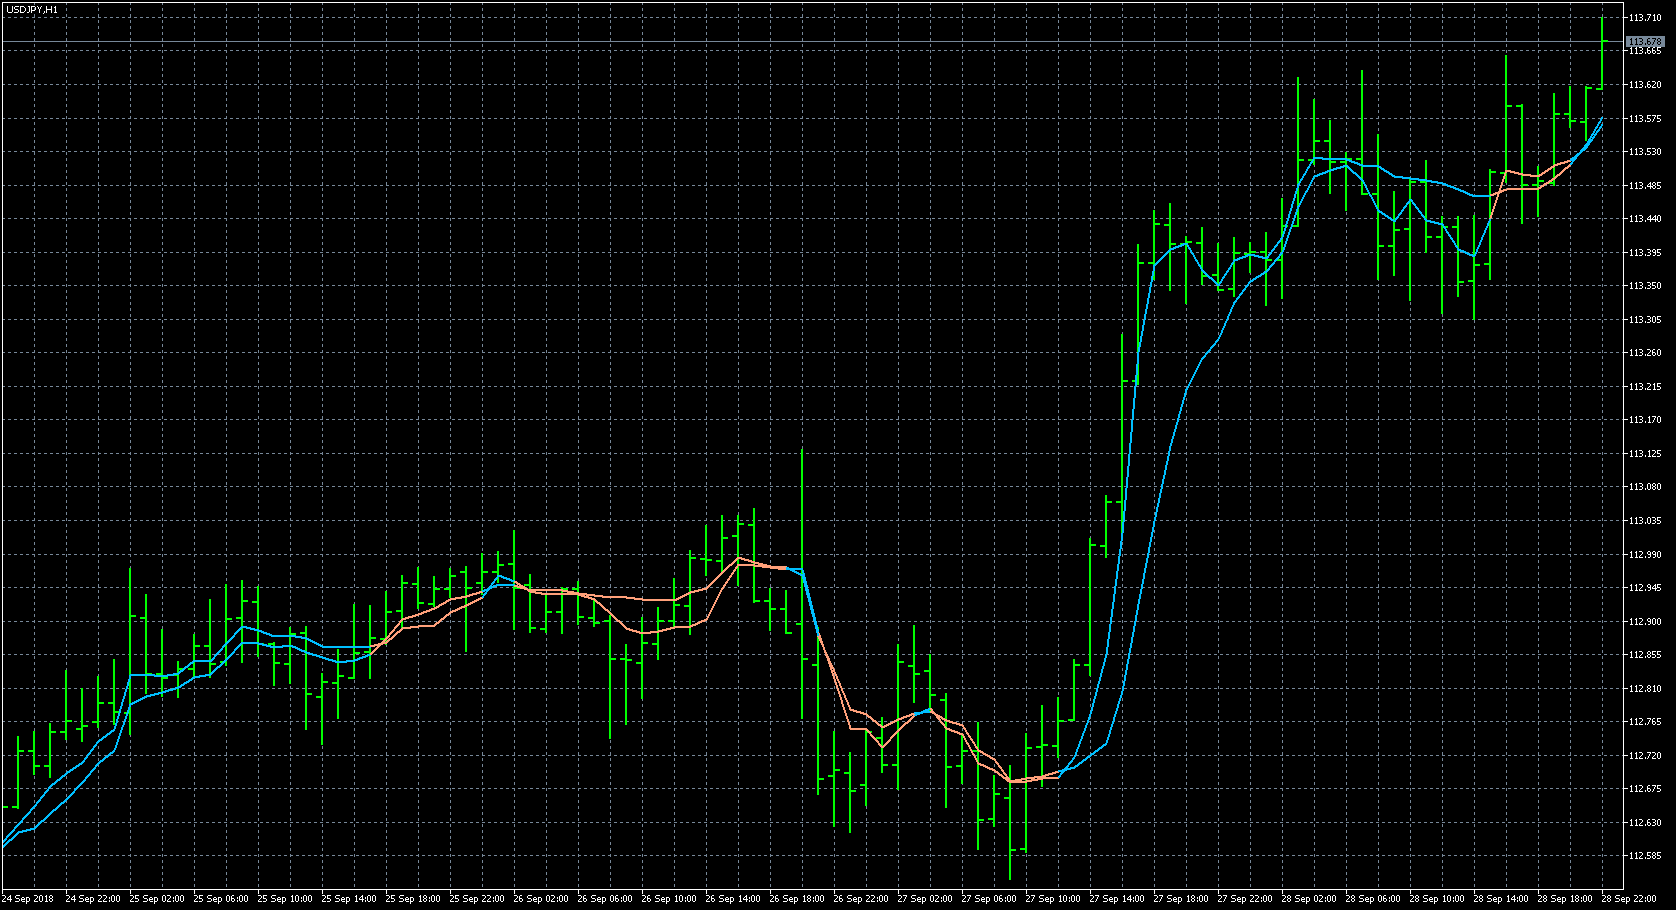Click the 27 Sep 06:00 time label
Viewport: 1676px width, 910px height.
point(989,899)
